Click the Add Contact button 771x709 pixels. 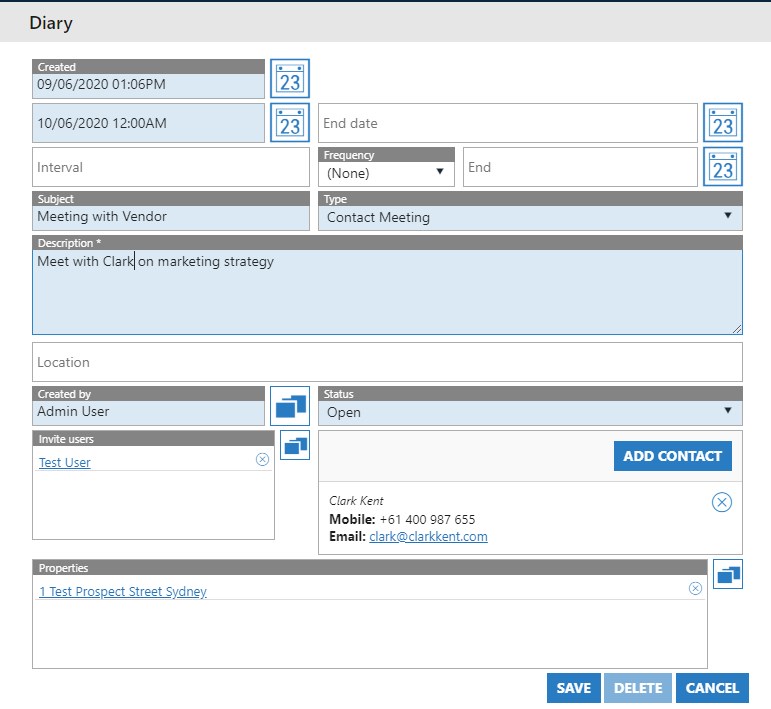[x=672, y=456]
